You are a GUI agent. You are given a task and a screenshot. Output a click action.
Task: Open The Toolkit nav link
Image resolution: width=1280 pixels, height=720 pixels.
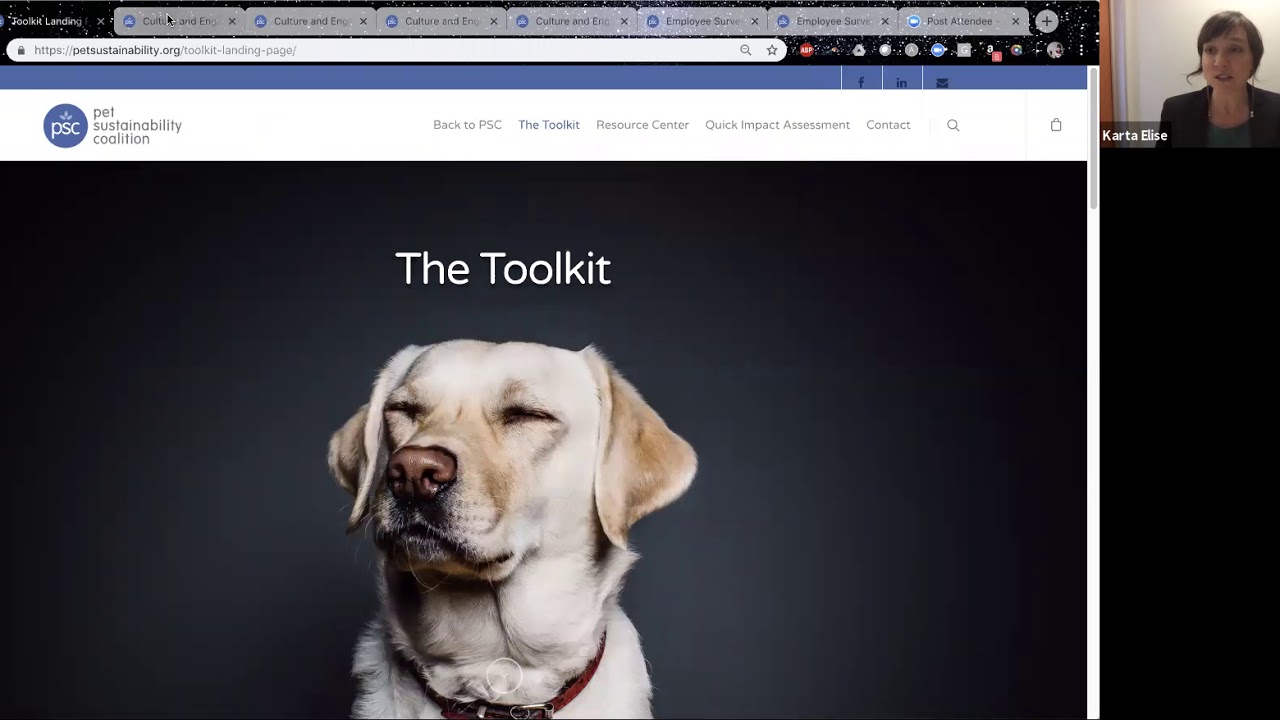(549, 125)
